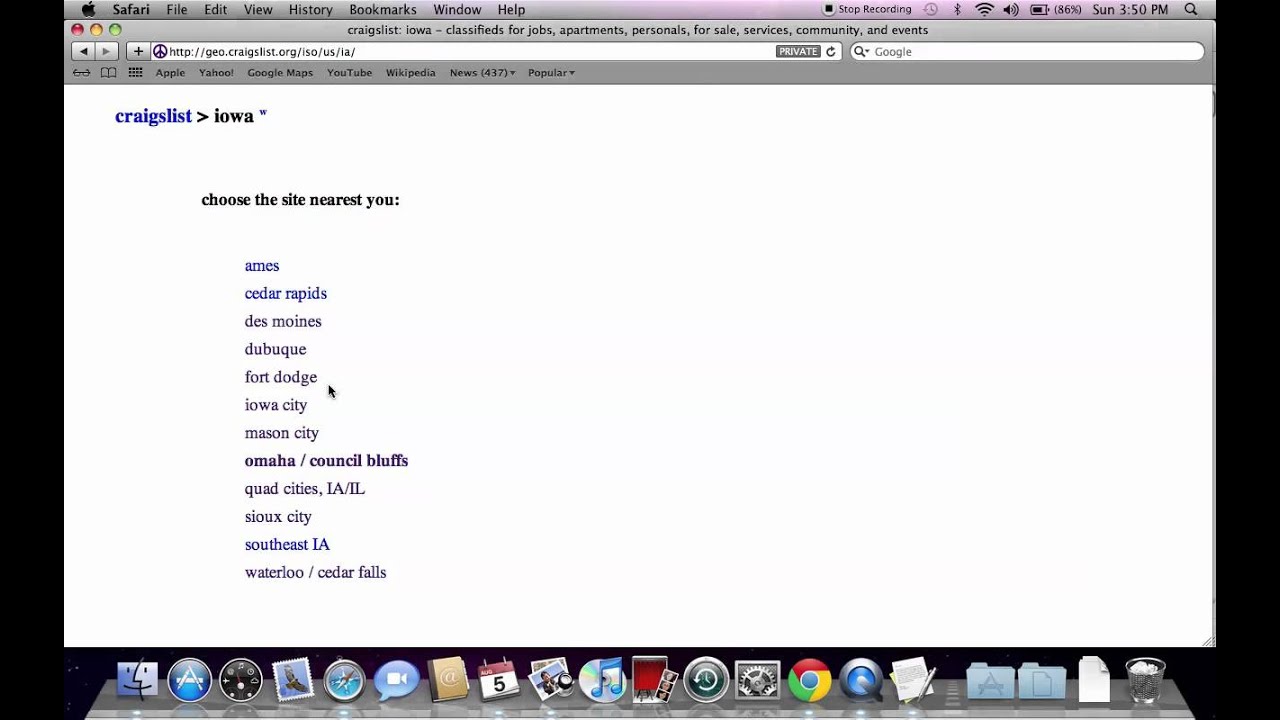Screen dimensions: 1280x720
Task: Open Finder from the Dock
Action: 138,680
